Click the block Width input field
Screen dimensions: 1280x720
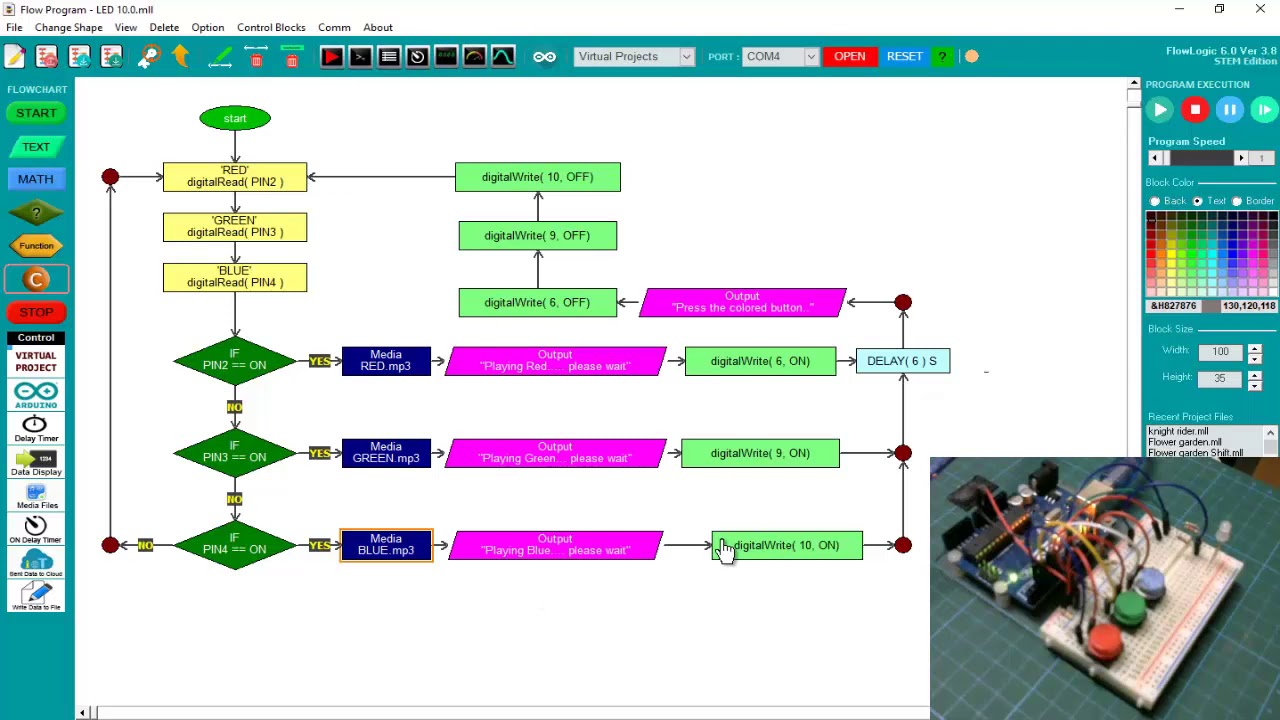pyautogui.click(x=1221, y=352)
